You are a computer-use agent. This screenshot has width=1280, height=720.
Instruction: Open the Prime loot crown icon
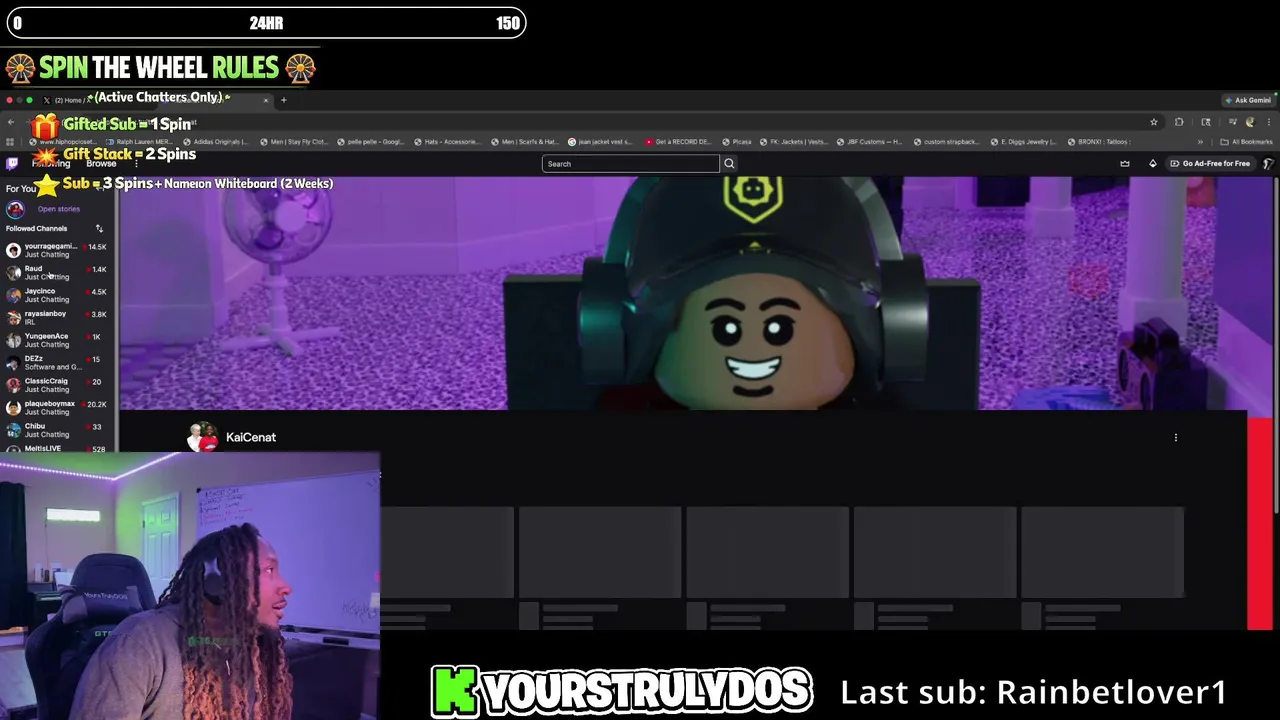[1125, 164]
